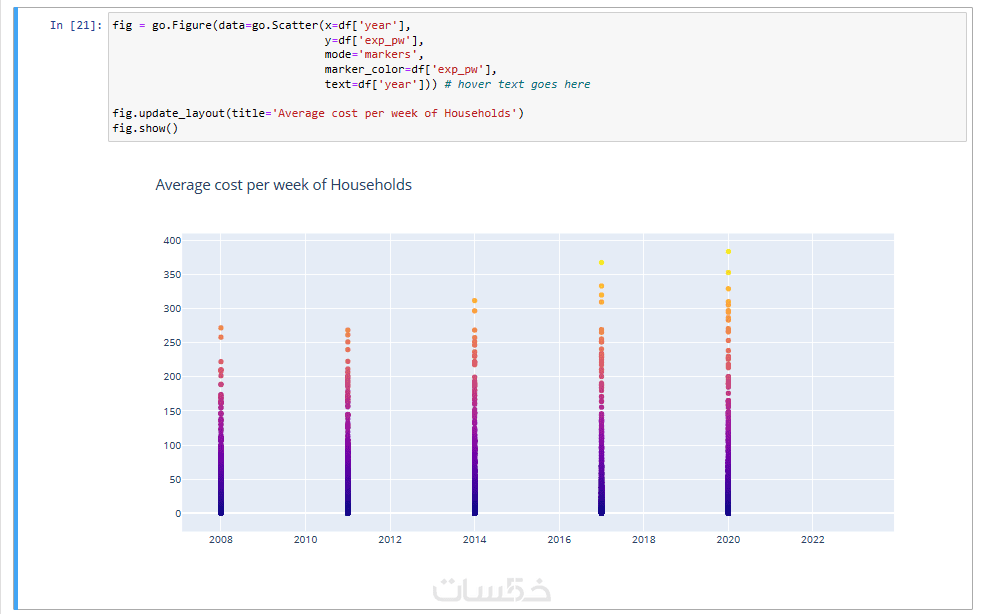Image resolution: width=984 pixels, height=614 pixels.
Task: Click the mode='markers' line in code
Action: 373,55
